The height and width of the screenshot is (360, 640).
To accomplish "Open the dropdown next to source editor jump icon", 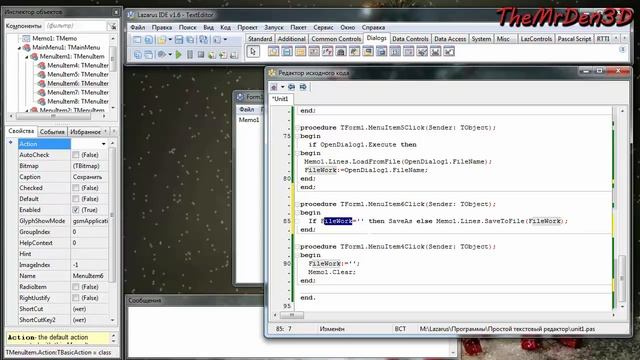I will [x=282, y=87].
